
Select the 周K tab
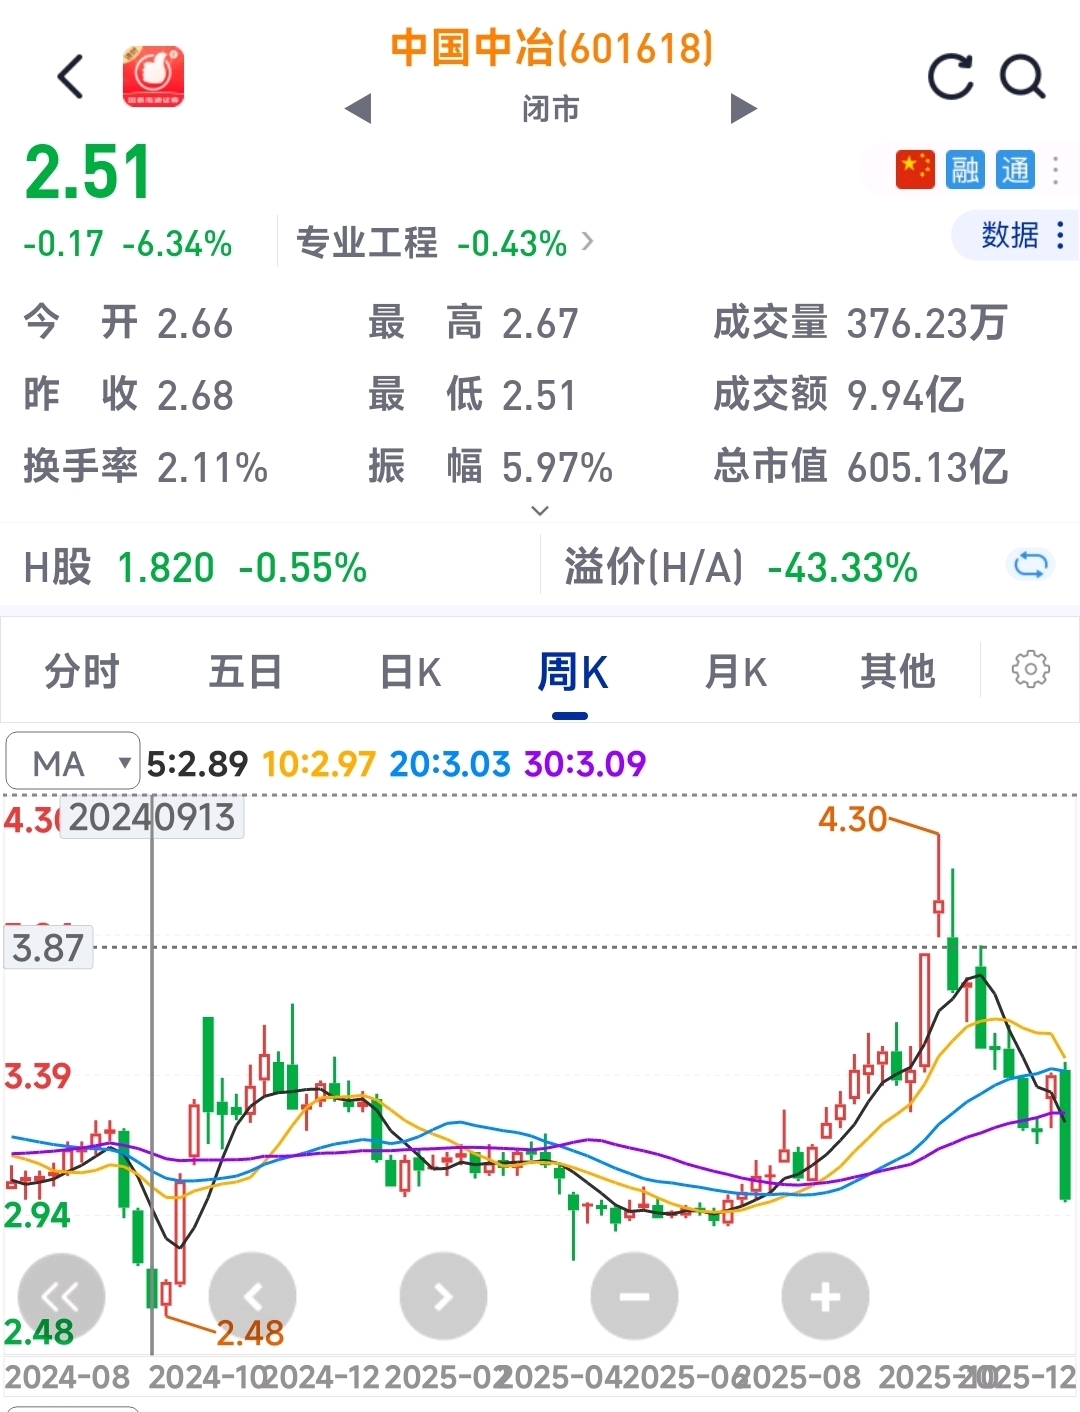pyautogui.click(x=572, y=671)
